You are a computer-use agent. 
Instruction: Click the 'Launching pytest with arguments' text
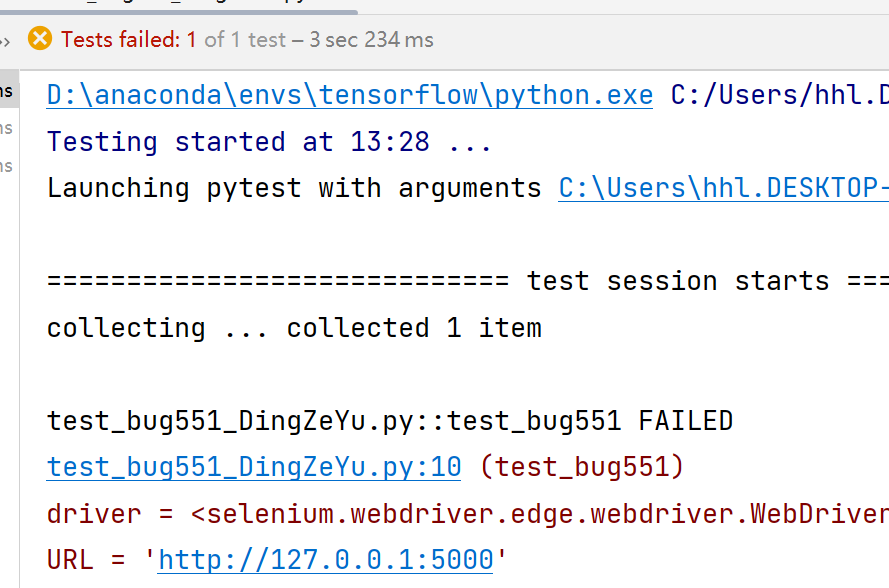293,188
